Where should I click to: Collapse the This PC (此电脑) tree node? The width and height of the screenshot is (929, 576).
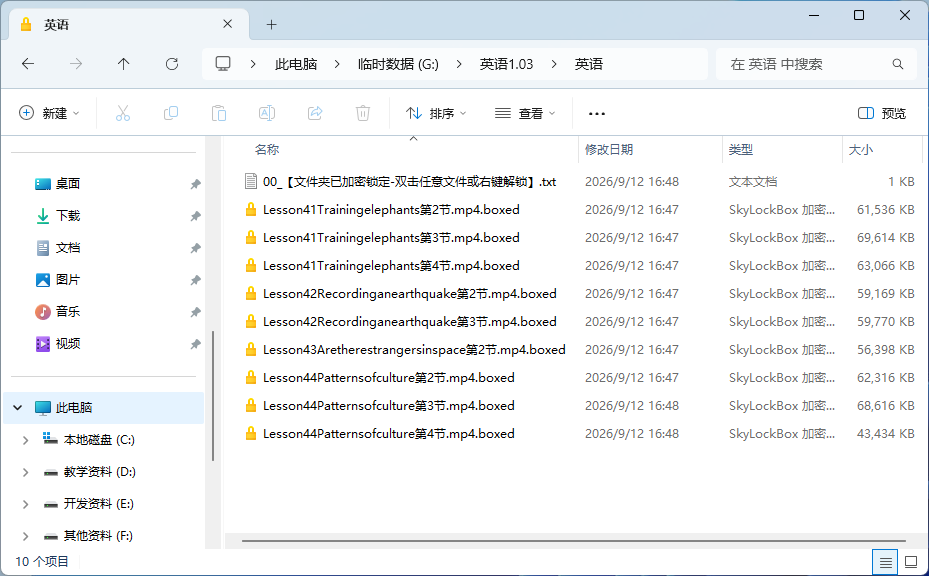(x=18, y=408)
